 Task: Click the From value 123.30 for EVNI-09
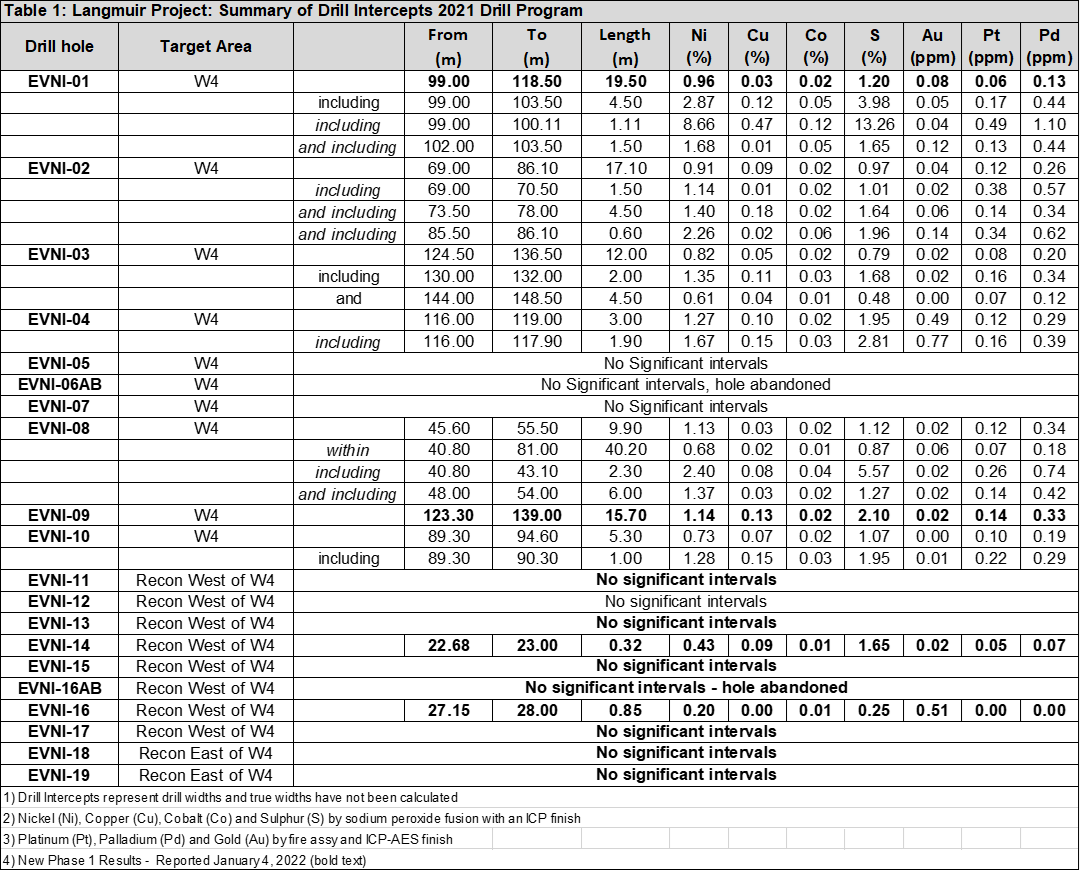click(x=448, y=515)
